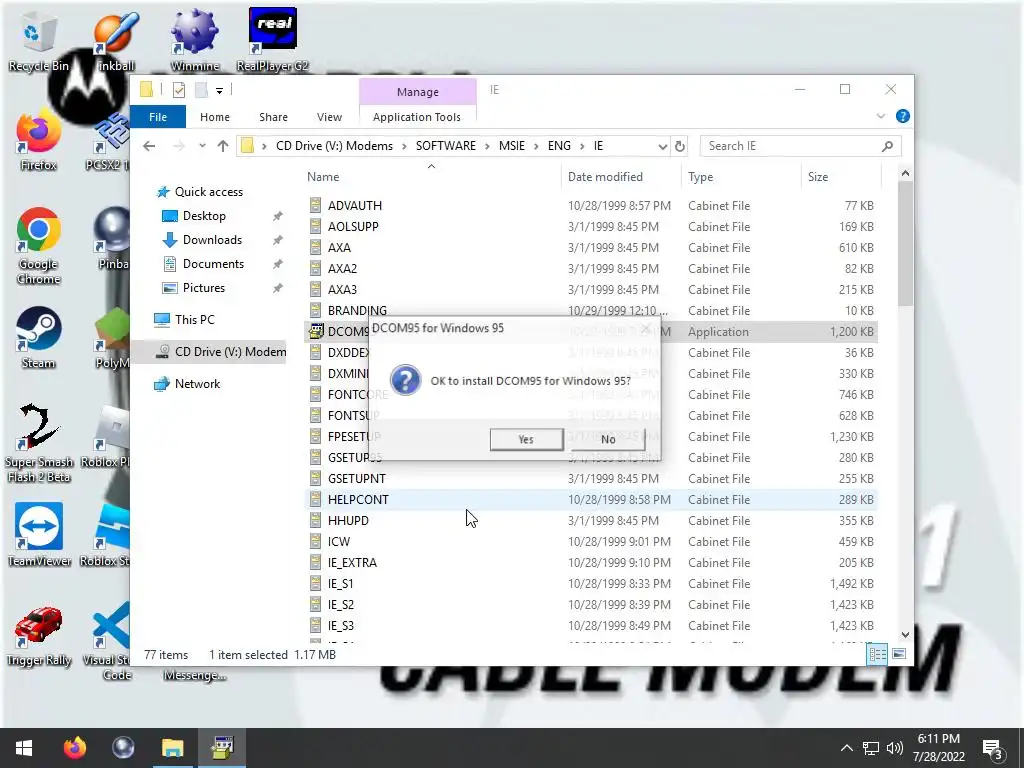Click File Explorer taskbar icon
This screenshot has width=1024, height=768.
click(x=172, y=748)
